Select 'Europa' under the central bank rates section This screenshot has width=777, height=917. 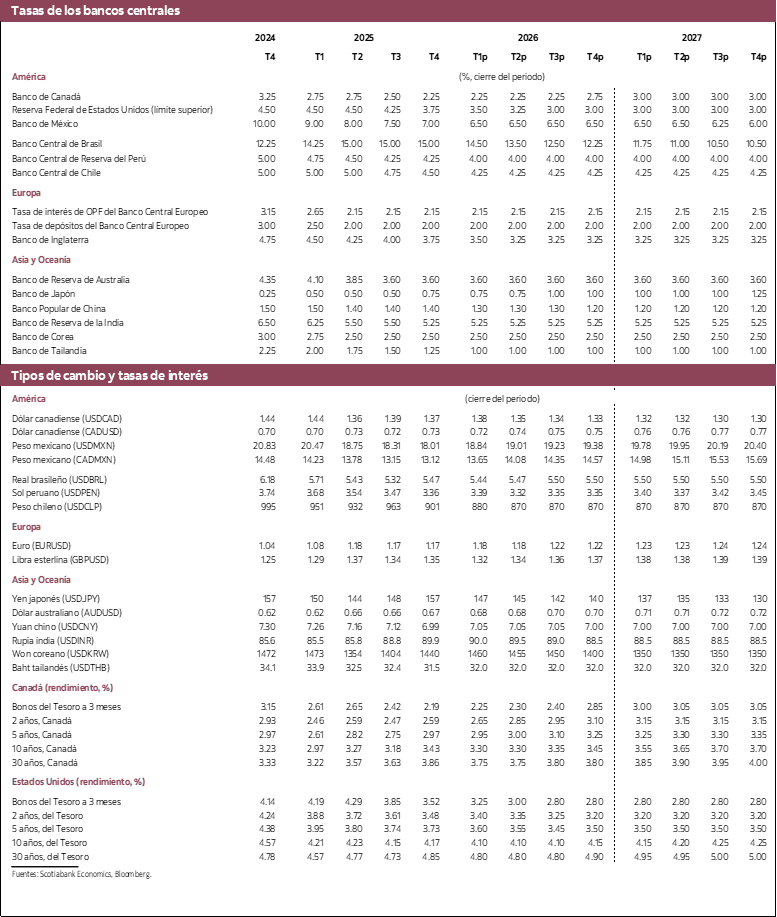click(27, 193)
